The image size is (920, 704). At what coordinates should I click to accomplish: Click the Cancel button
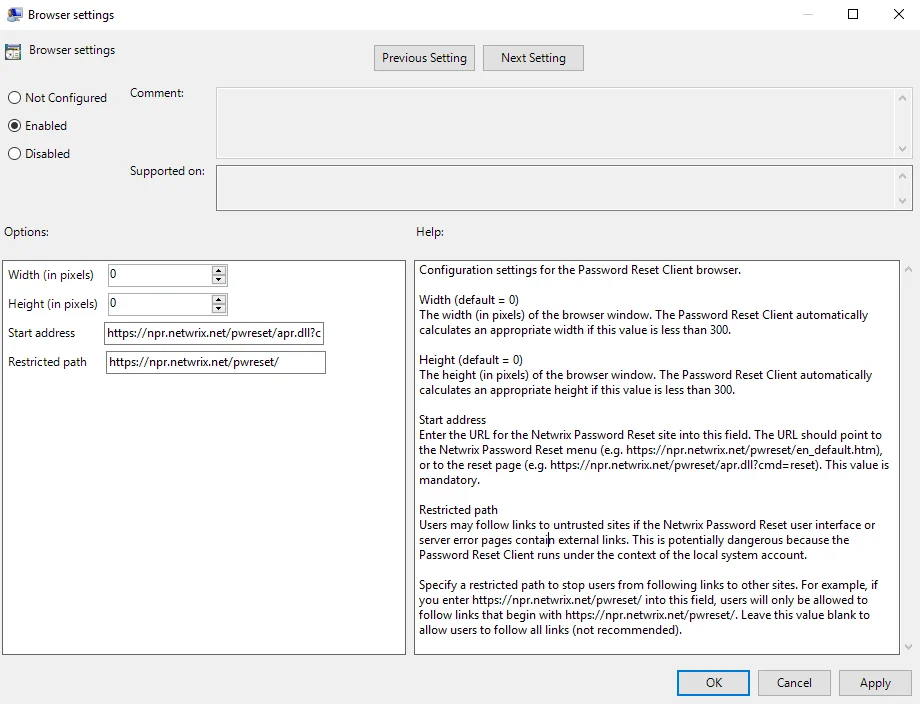click(794, 683)
